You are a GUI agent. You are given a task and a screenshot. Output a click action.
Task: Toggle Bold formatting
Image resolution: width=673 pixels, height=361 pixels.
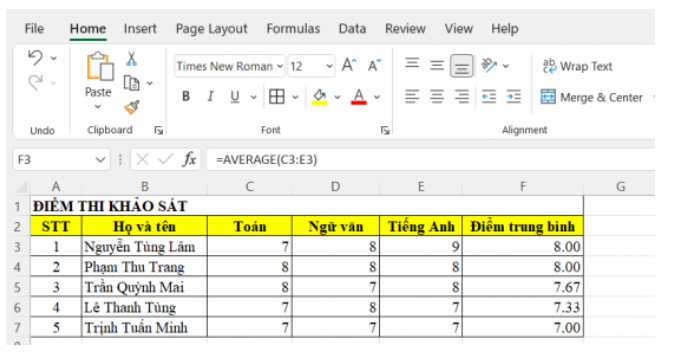coord(186,97)
